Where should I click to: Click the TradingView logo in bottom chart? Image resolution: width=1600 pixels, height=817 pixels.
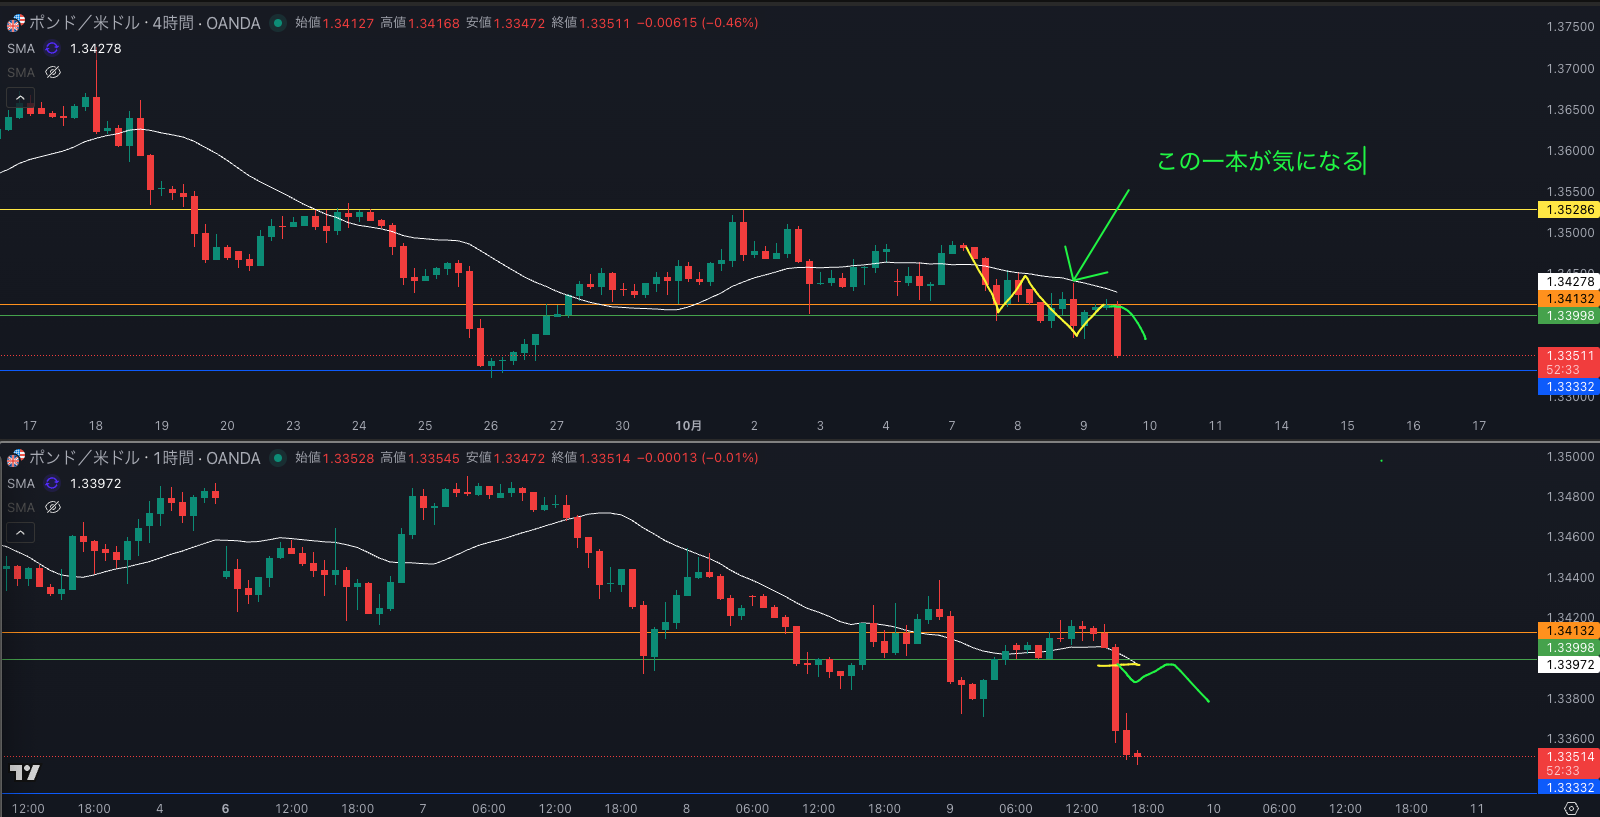click(x=24, y=772)
